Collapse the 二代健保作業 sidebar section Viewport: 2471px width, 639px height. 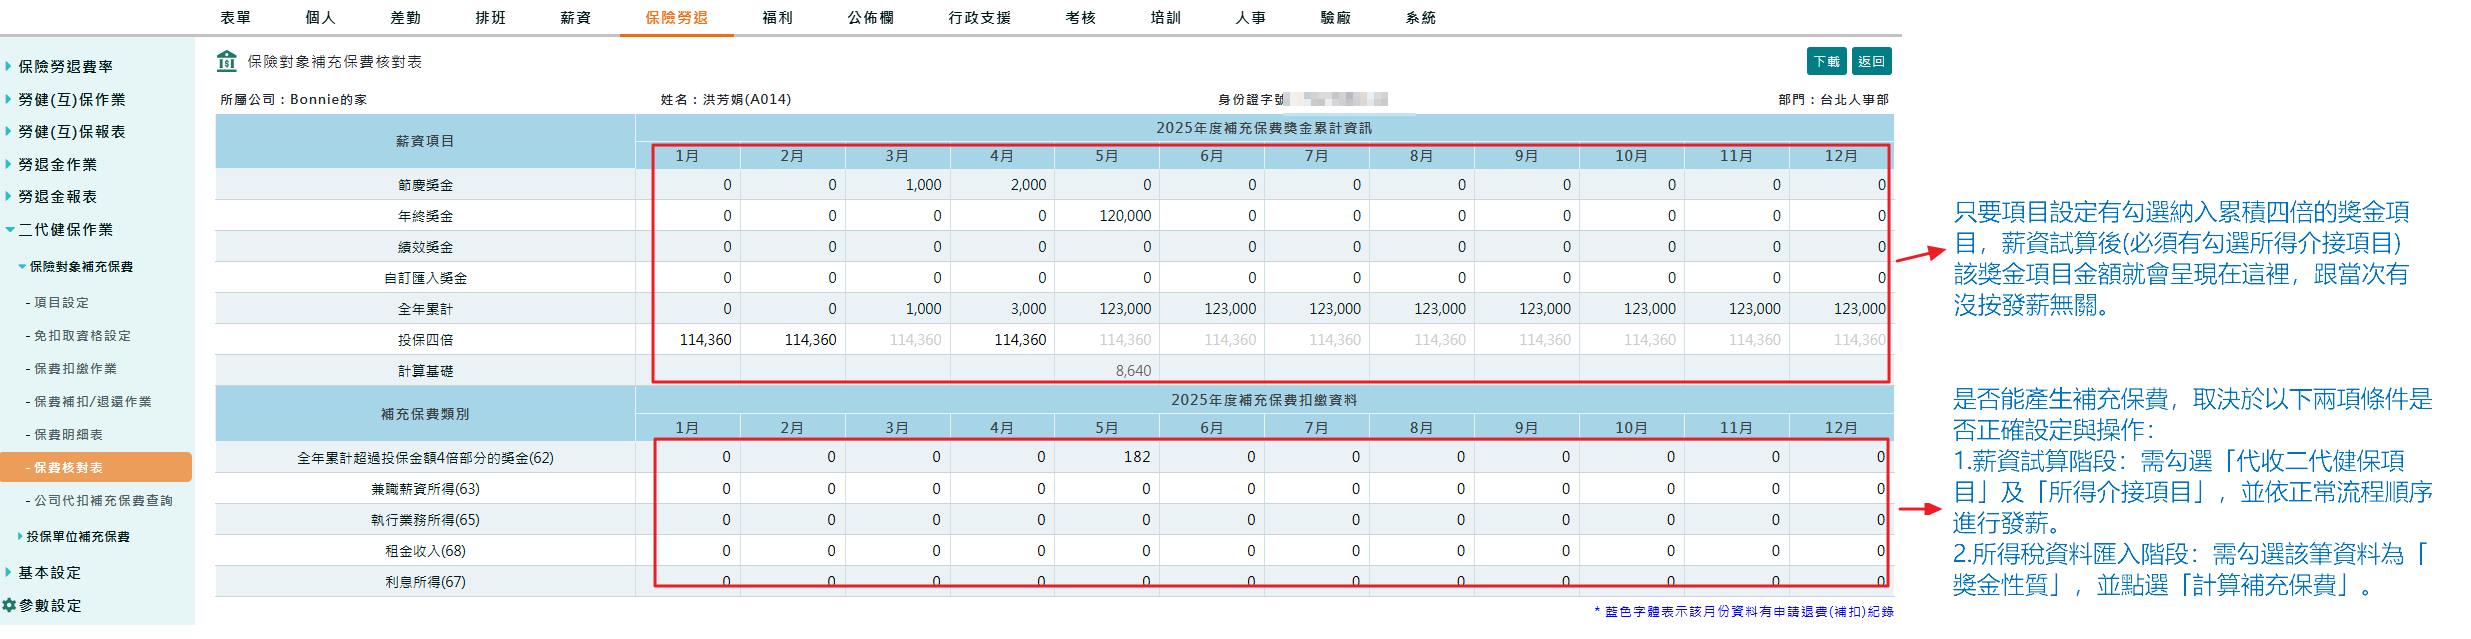(x=58, y=229)
